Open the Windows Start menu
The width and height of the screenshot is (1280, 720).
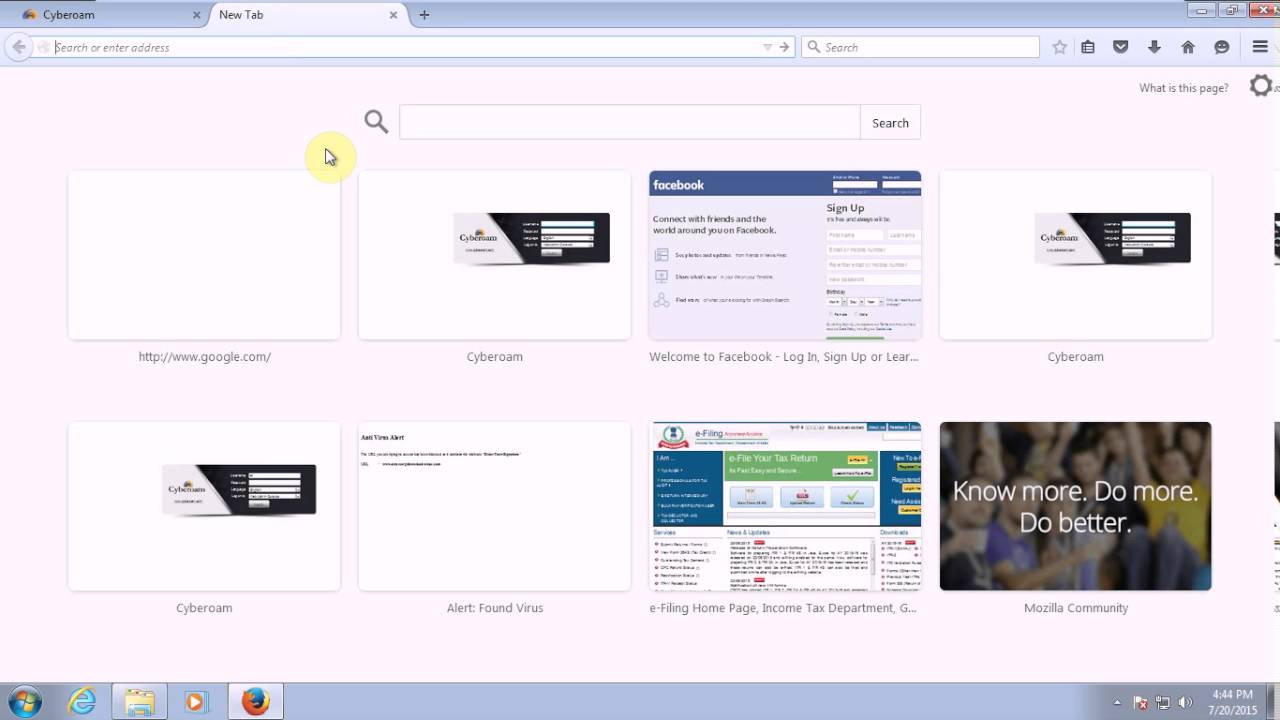coord(25,702)
